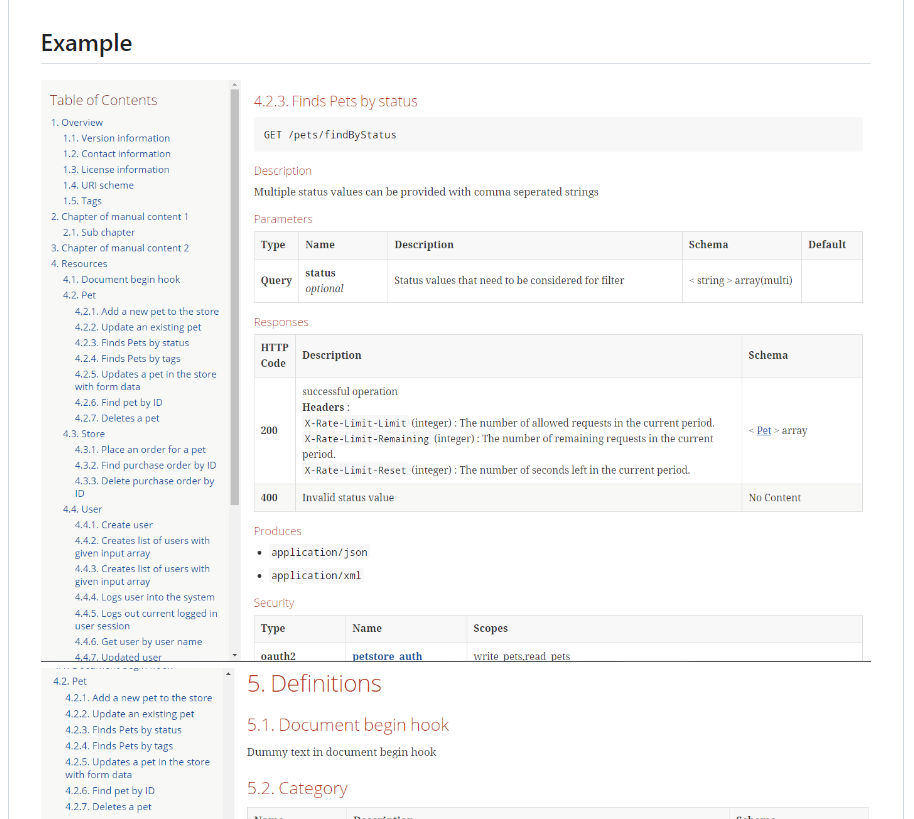Image resolution: width=914 pixels, height=819 pixels.
Task: Go to 4.4.6. Get user by user name
Action: [138, 641]
